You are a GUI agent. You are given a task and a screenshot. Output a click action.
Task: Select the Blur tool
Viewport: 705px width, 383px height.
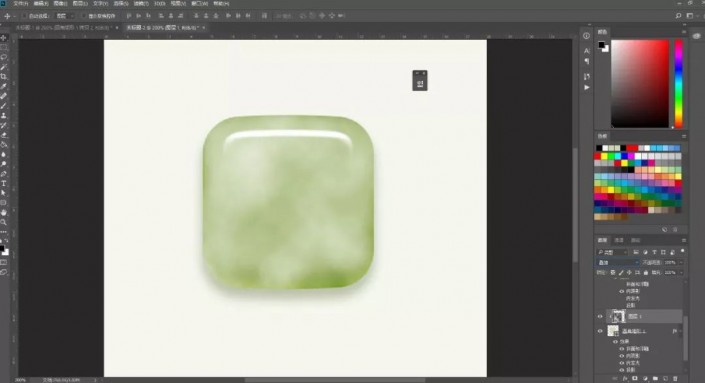(4, 154)
